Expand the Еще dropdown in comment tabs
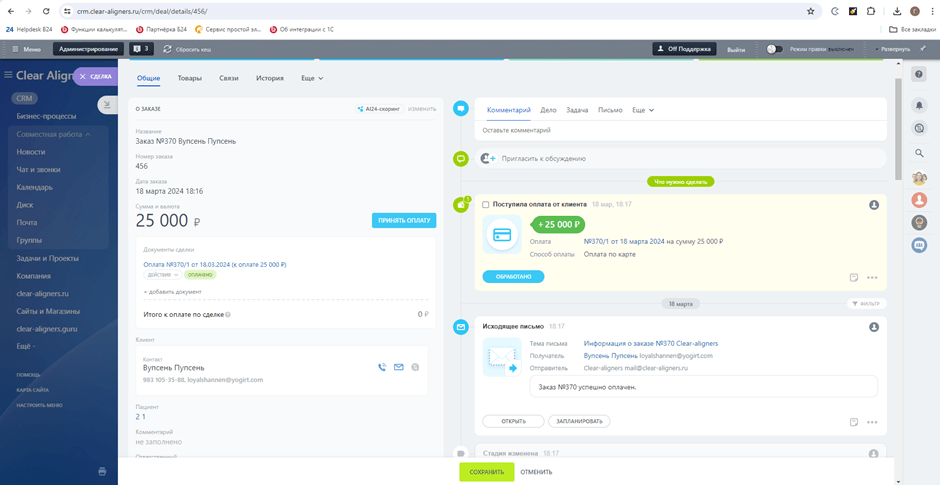Screen dimensions: 940x485 point(643,110)
